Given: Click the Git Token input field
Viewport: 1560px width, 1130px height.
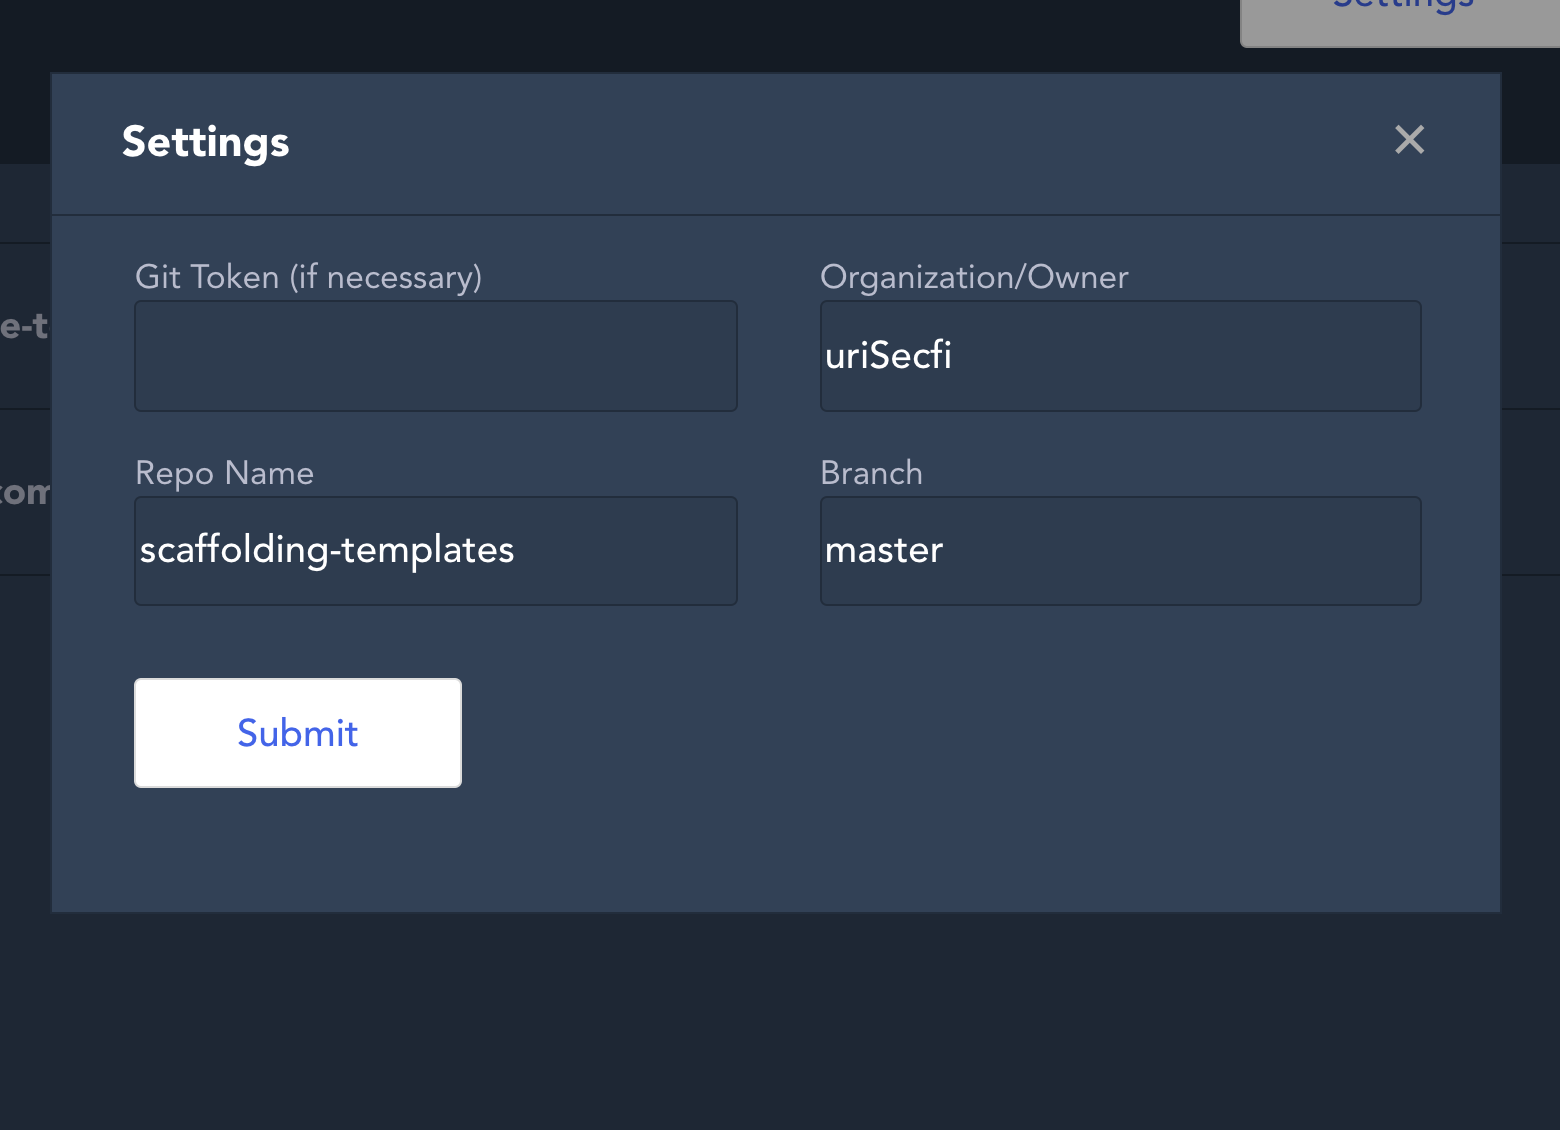Looking at the screenshot, I should point(436,356).
